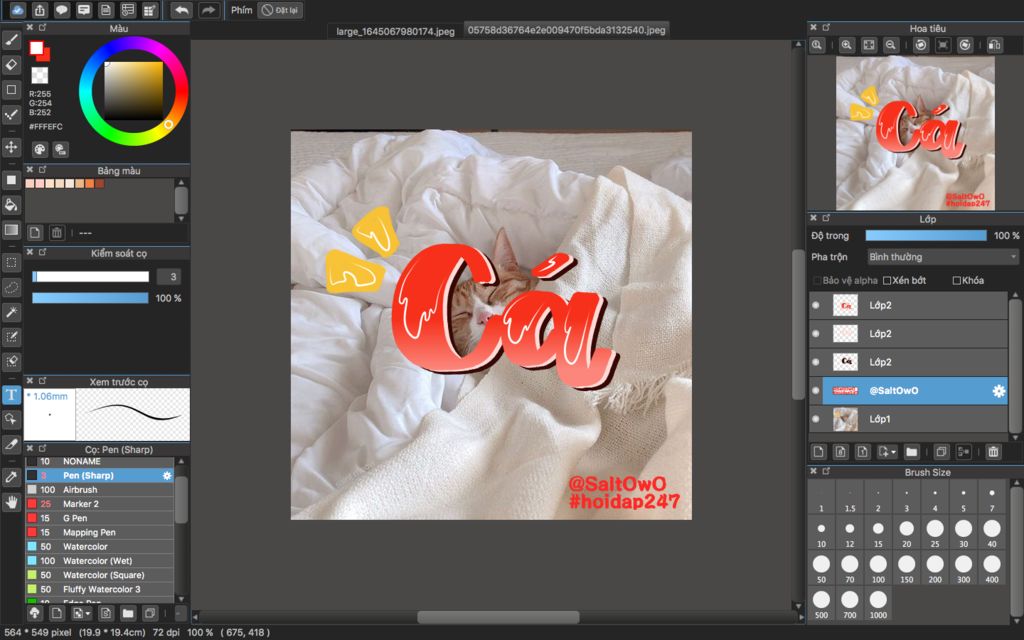Screen dimensions: 1024x640
Task: Toggle visibility of the third Lớp2 layer
Action: tap(816, 362)
